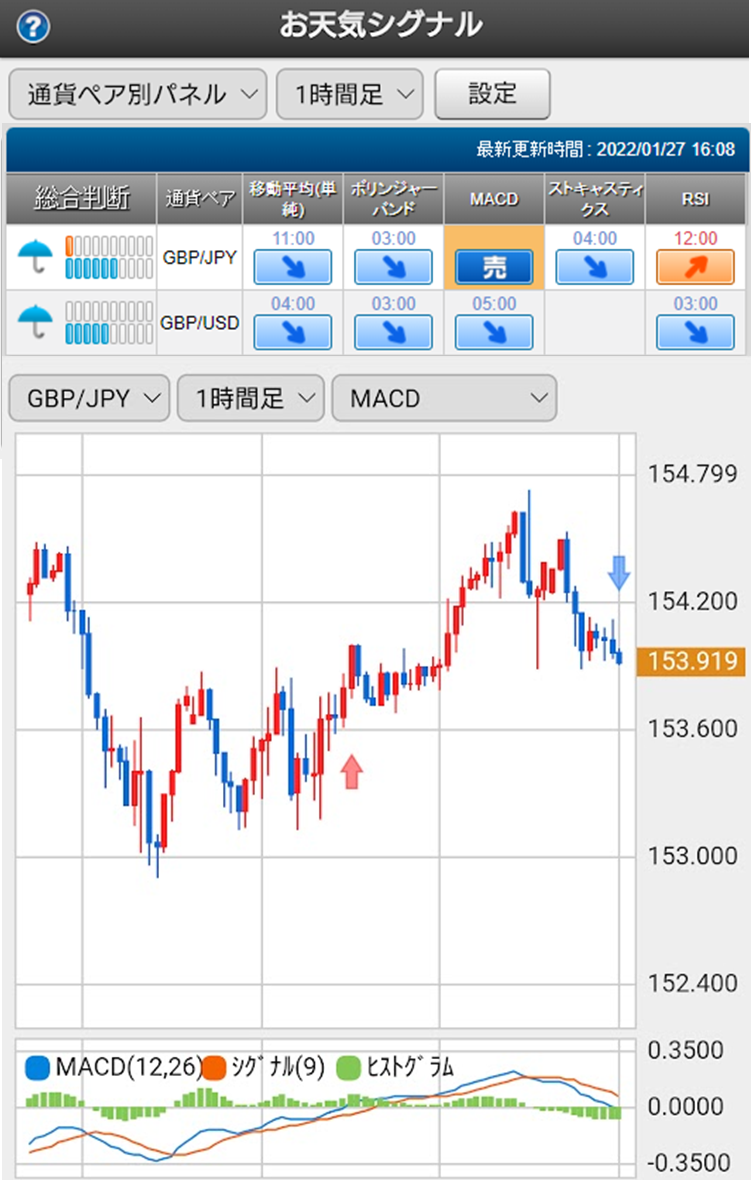
Task: Click green ヒストグラム legend square
Action: coord(349,1068)
